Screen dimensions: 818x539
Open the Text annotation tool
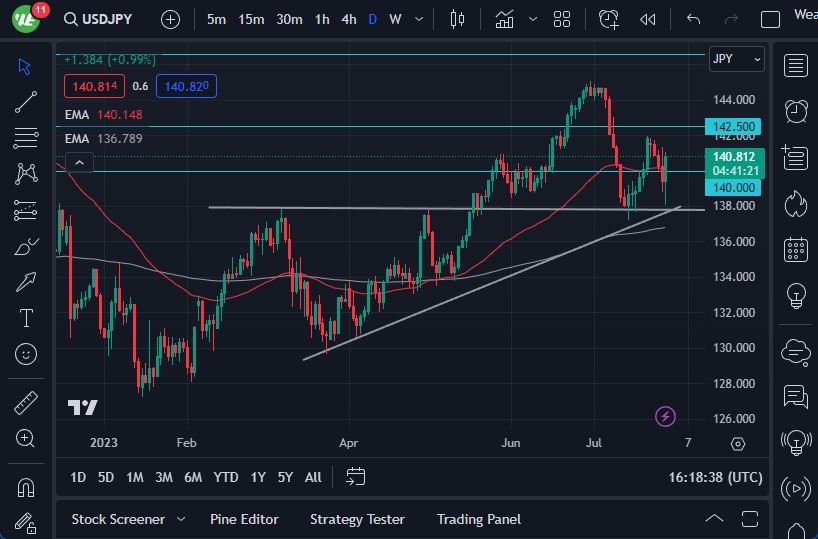pyautogui.click(x=26, y=318)
